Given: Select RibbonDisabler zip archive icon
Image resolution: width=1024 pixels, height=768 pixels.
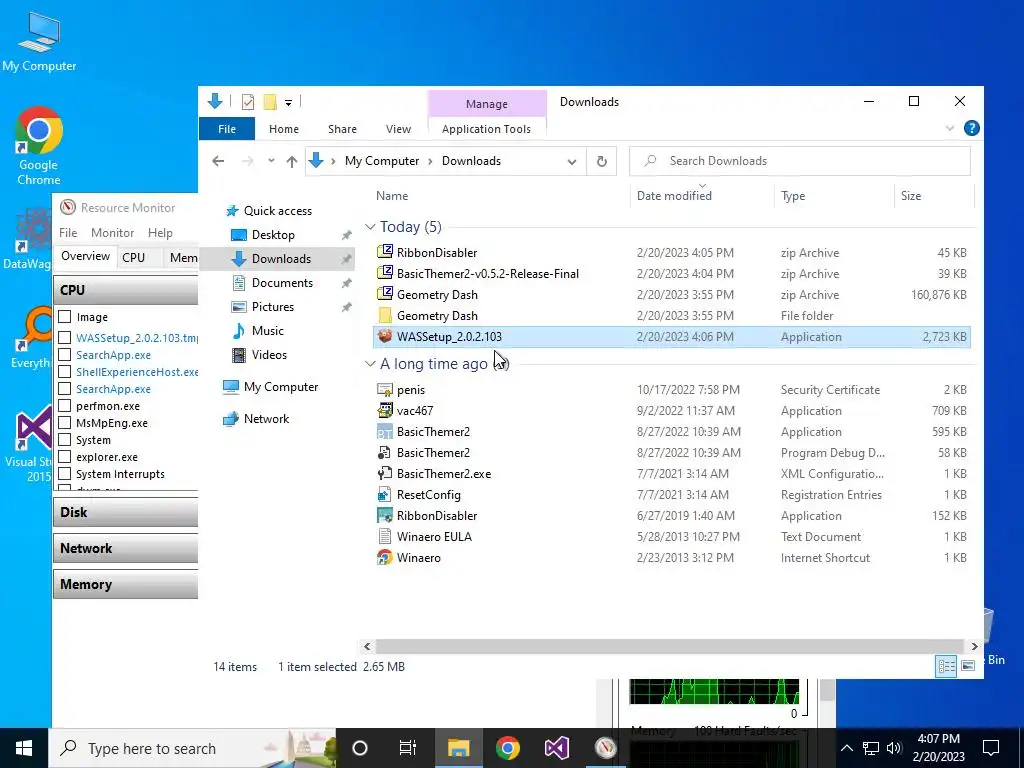Looking at the screenshot, I should coord(385,252).
